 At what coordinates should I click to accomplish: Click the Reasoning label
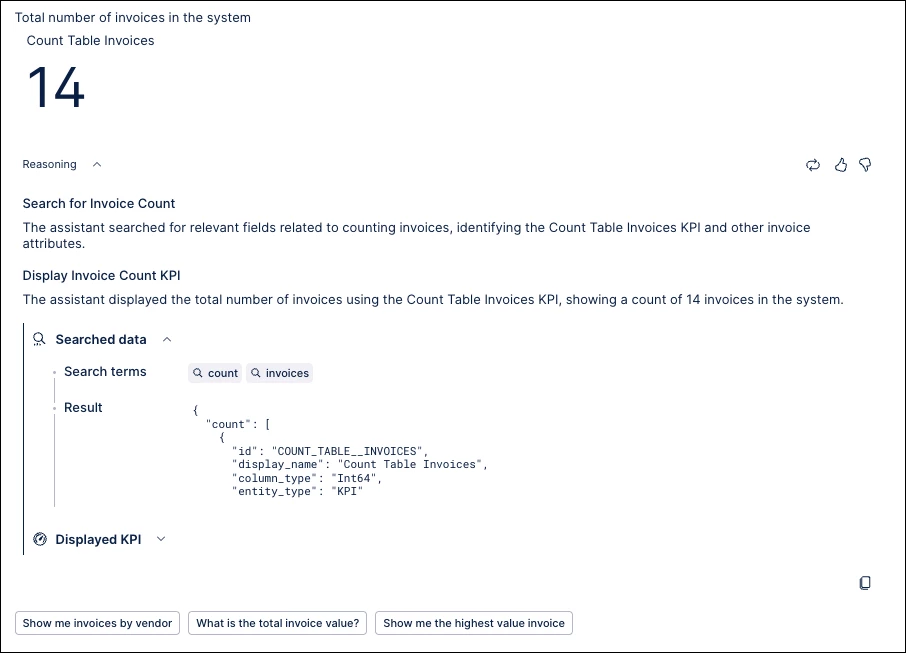click(x=49, y=165)
